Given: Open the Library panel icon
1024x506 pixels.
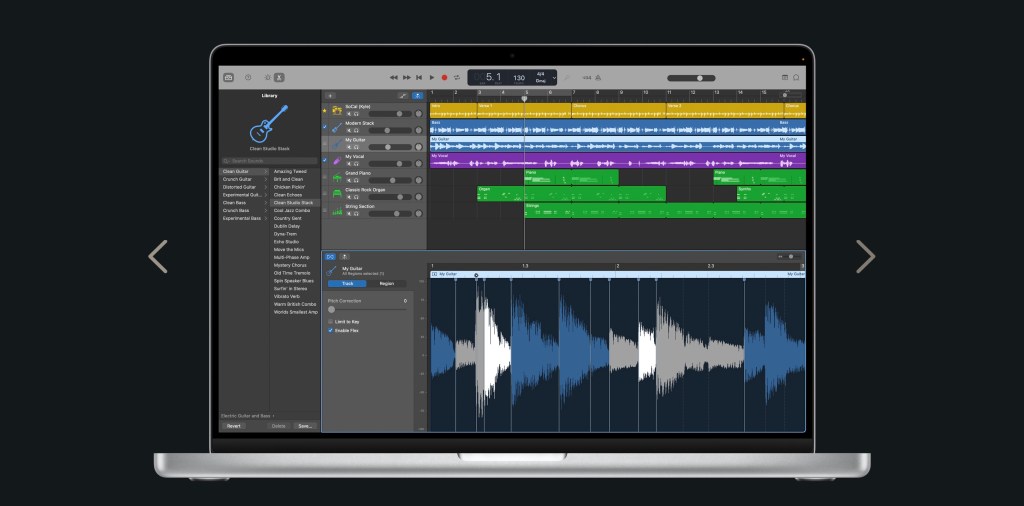Looking at the screenshot, I should pos(229,77).
